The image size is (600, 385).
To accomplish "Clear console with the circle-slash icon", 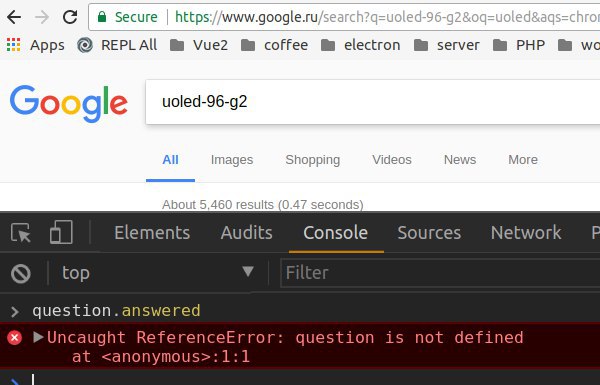I will tap(21, 273).
